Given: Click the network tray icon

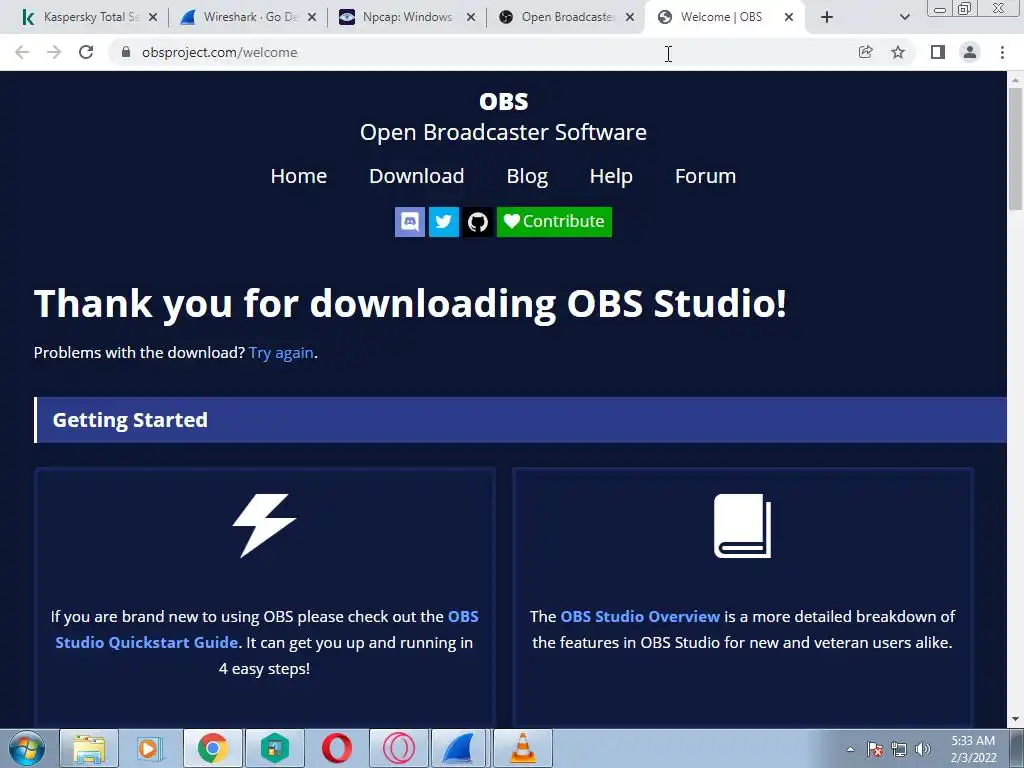Looking at the screenshot, I should click(899, 750).
